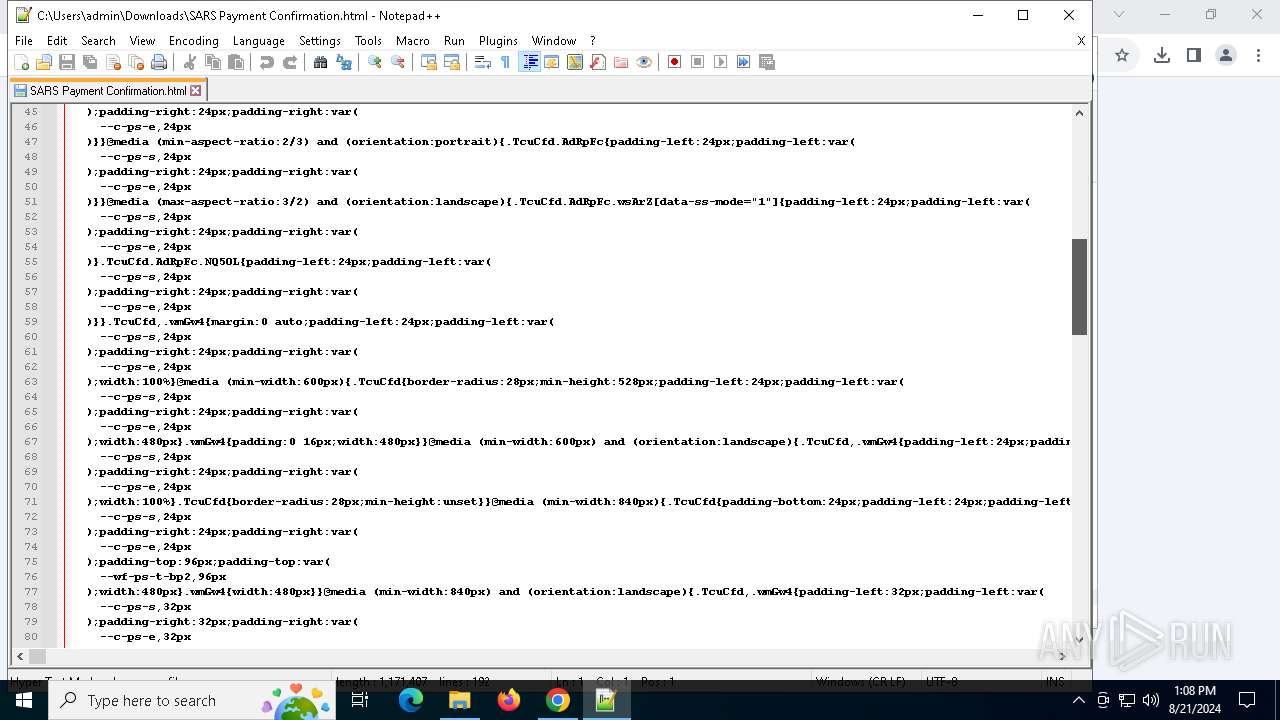Close current document toolbar icon
Viewport: 1280px width, 720px height.
(113, 62)
